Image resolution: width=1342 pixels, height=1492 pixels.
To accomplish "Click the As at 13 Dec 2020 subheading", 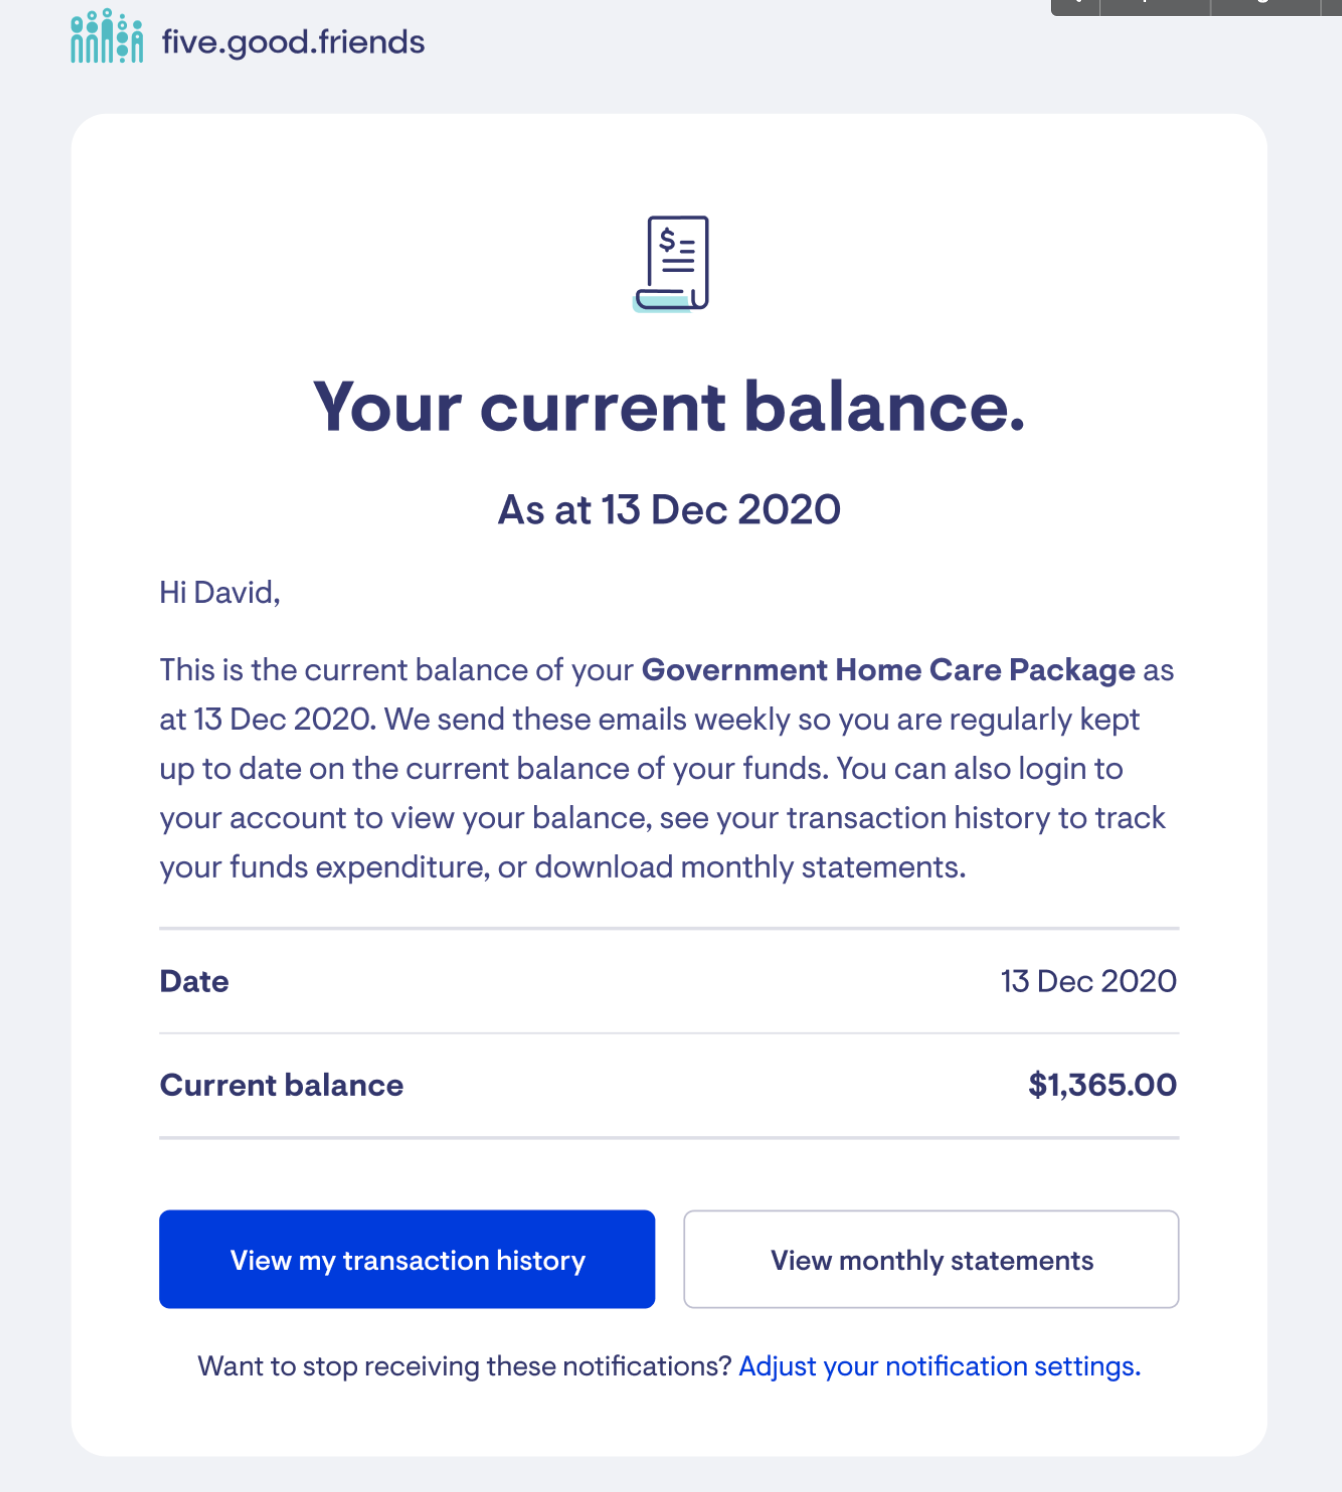I will (669, 510).
